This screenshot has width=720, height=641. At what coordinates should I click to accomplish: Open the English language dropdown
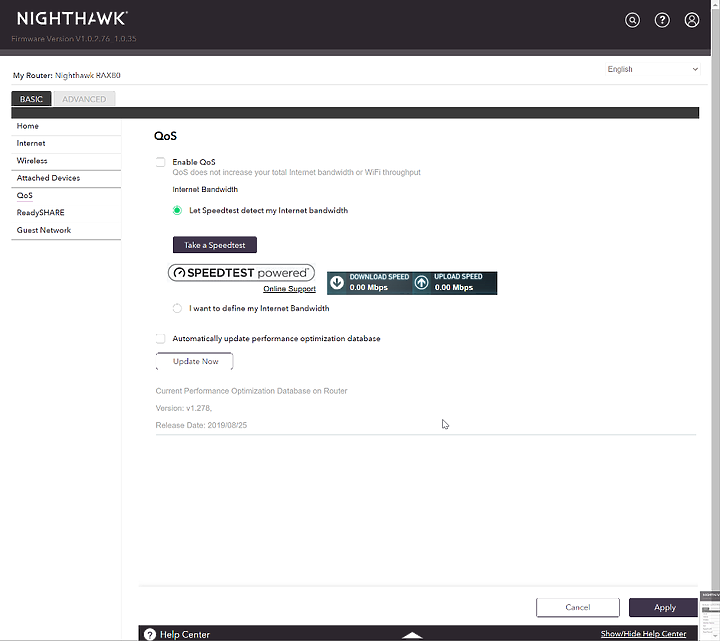pos(652,69)
